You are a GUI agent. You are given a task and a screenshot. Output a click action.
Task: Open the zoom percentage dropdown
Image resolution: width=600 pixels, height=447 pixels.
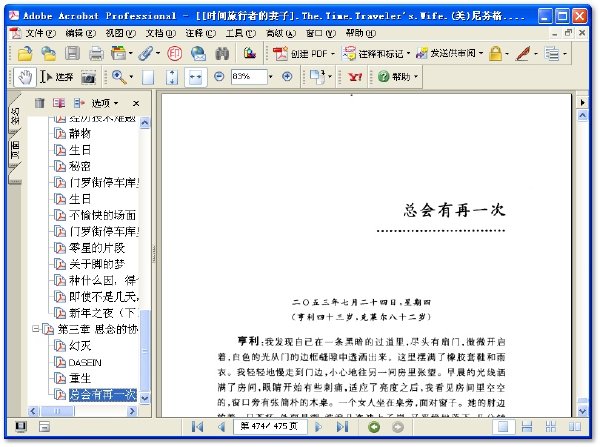271,77
